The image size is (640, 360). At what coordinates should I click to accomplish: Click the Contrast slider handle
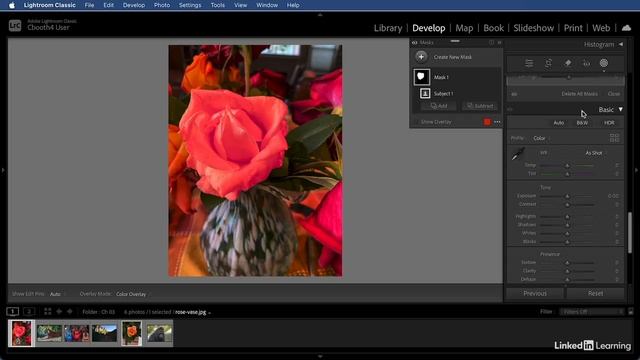click(567, 204)
